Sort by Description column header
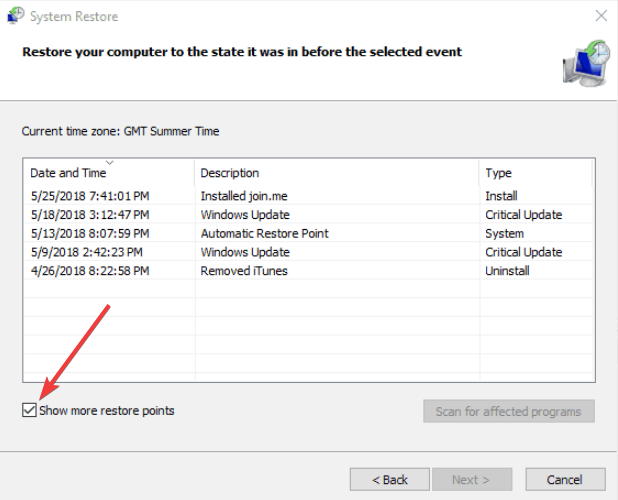 coord(337,173)
